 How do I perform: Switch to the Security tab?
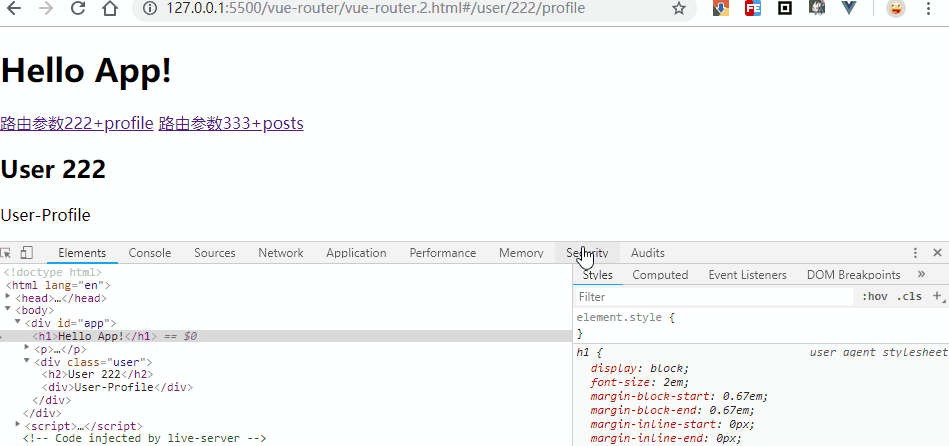tap(587, 253)
